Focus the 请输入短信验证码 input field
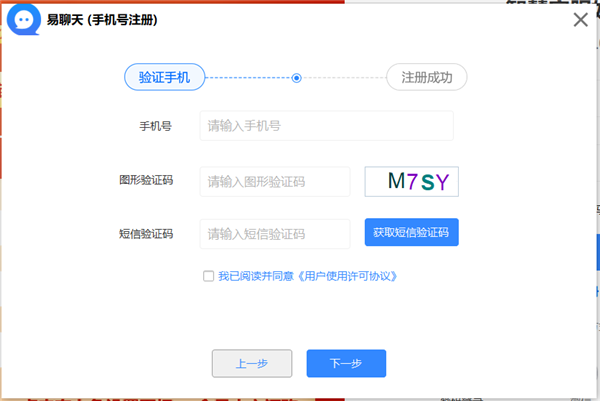The image size is (600, 401). (x=275, y=234)
